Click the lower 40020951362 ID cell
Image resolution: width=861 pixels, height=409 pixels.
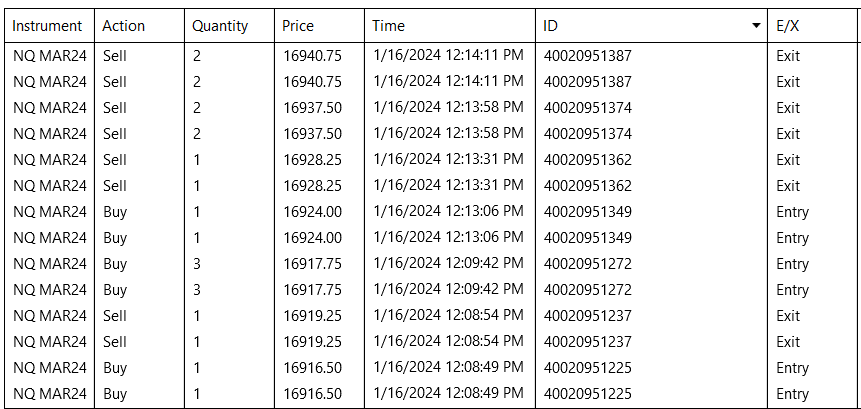(588, 186)
